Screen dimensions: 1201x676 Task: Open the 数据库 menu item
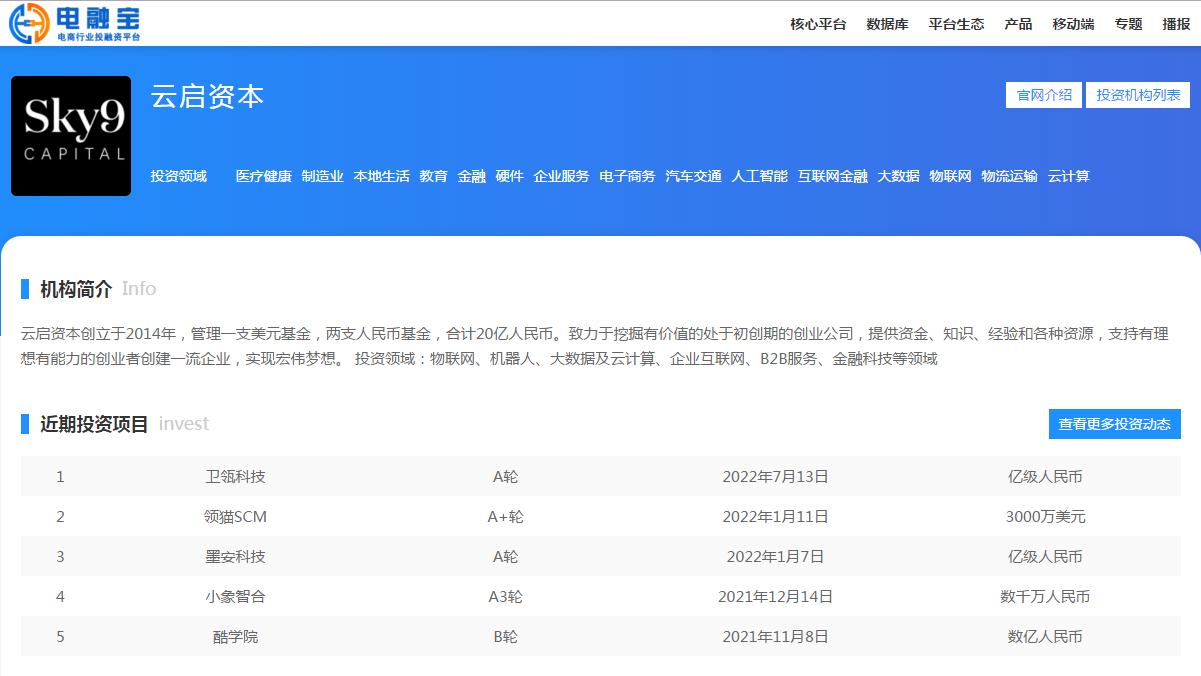886,24
